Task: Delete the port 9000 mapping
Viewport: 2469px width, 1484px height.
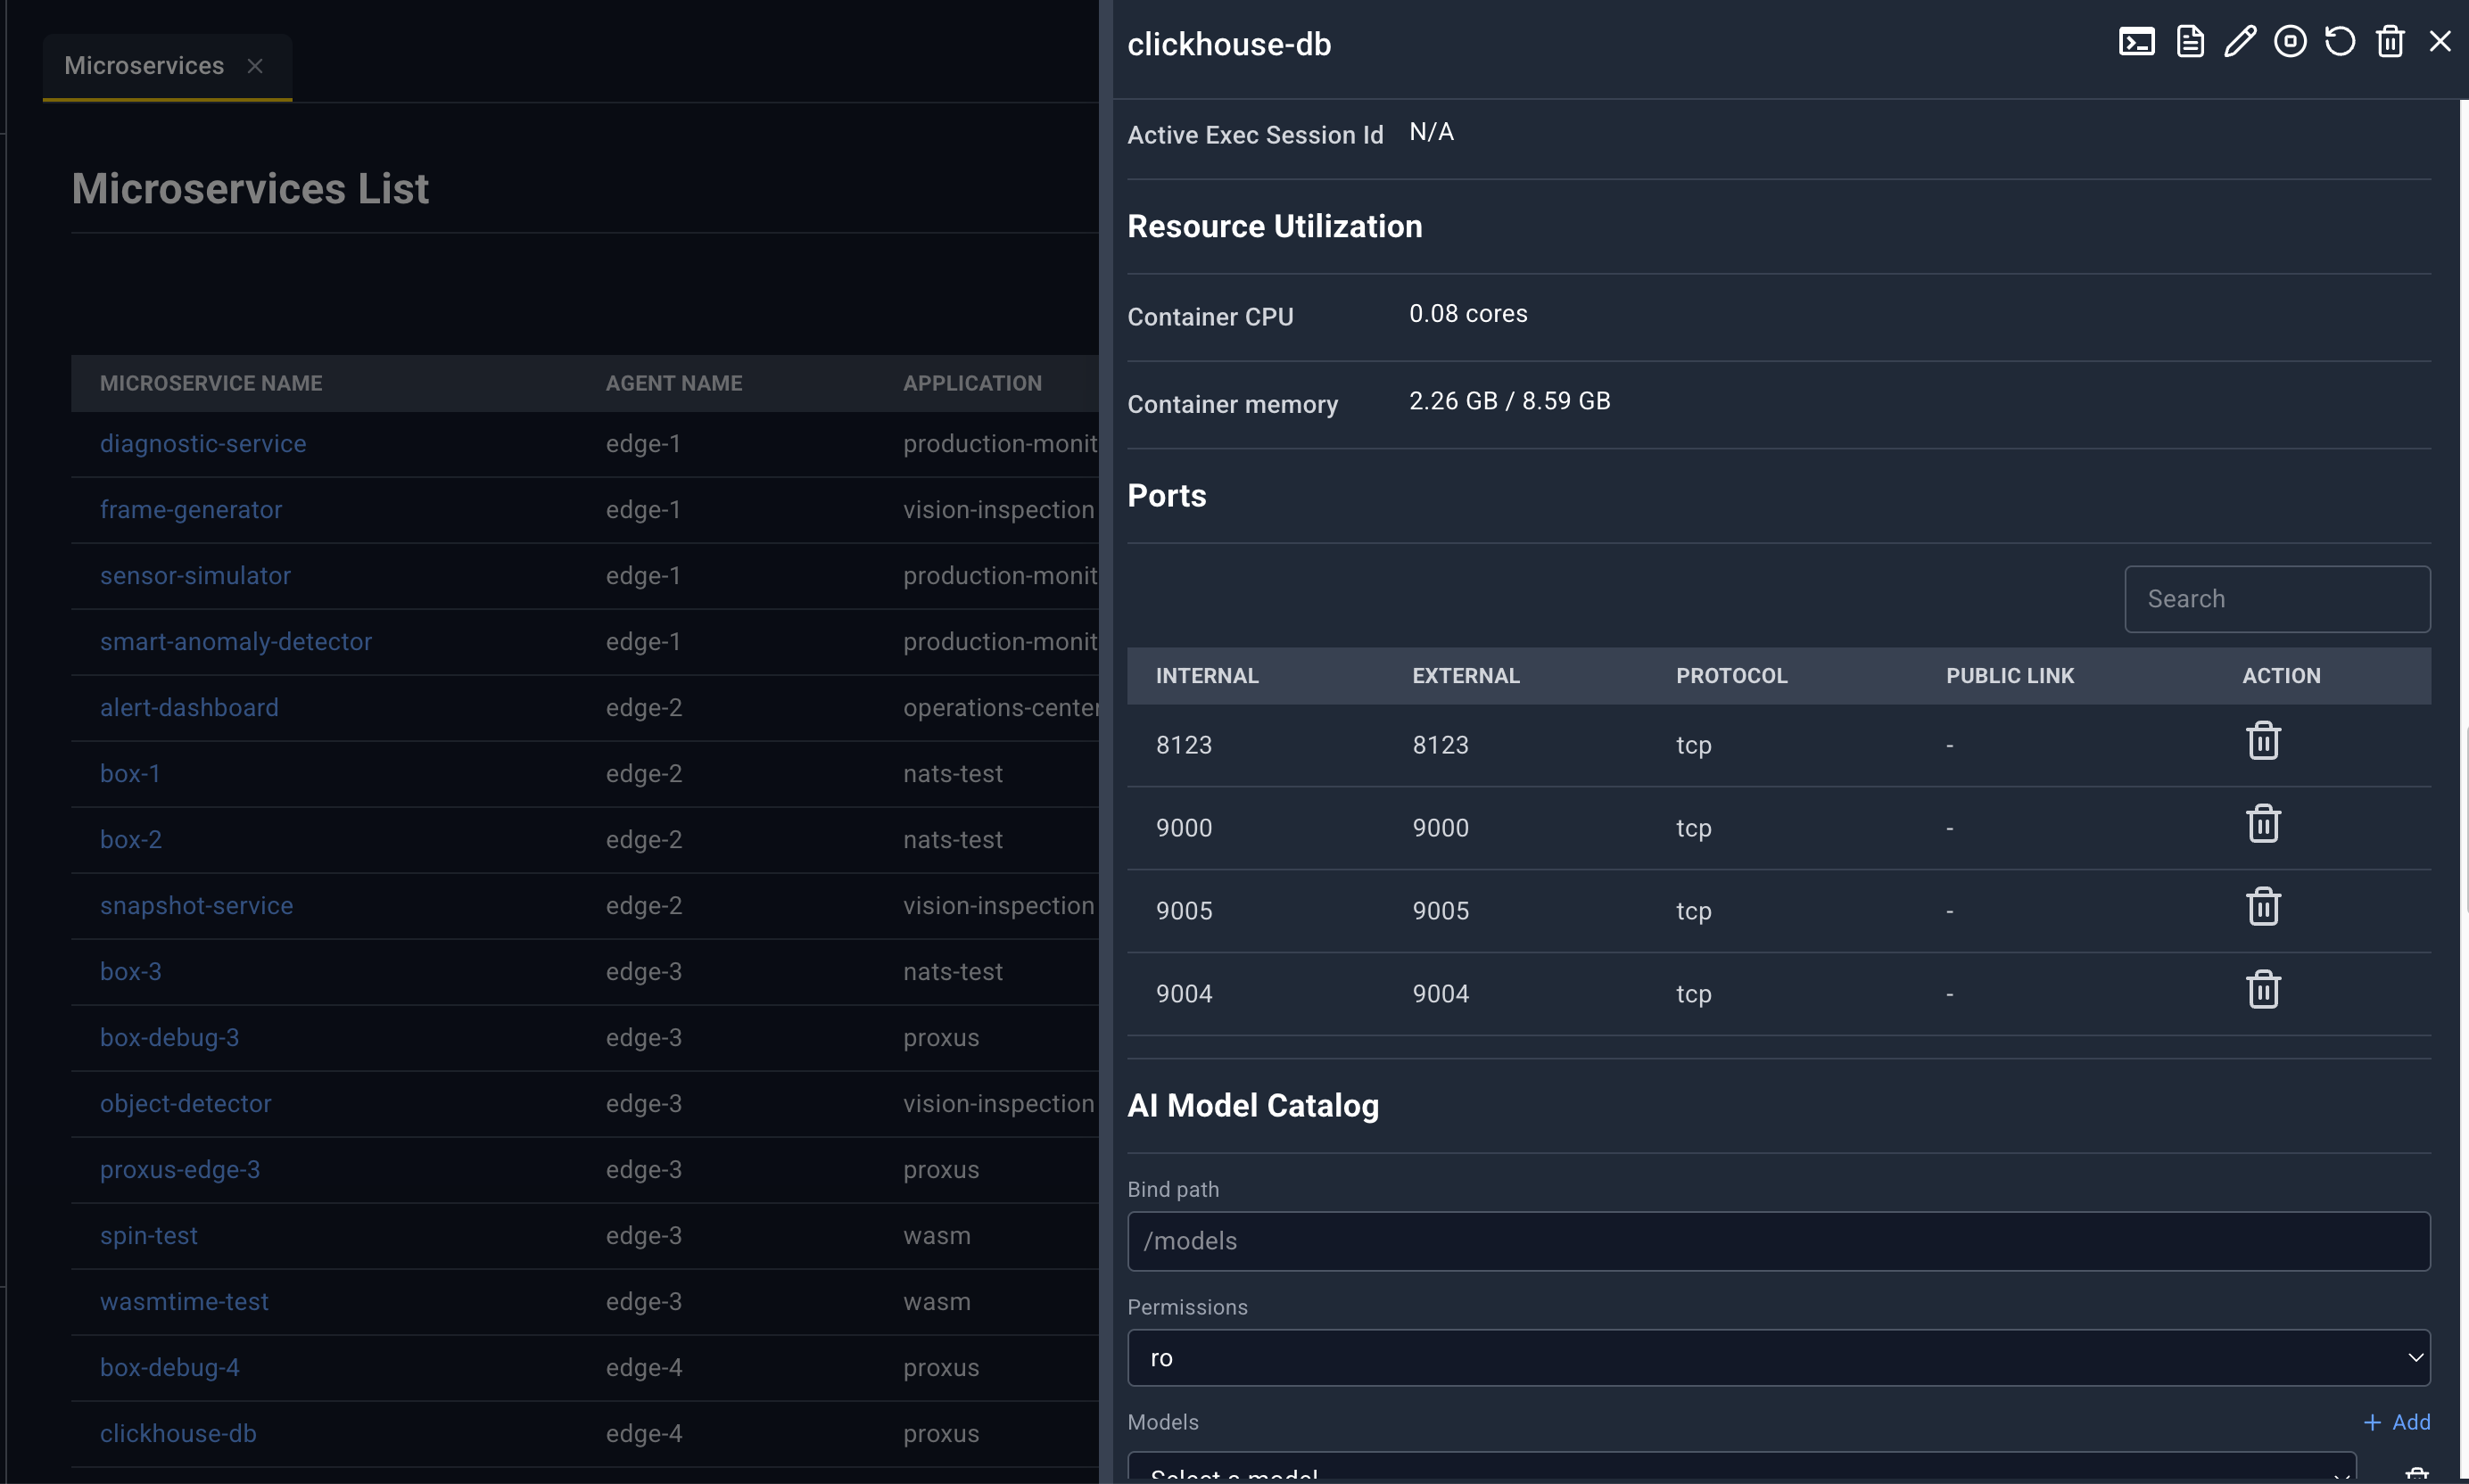Action: pos(2263,824)
